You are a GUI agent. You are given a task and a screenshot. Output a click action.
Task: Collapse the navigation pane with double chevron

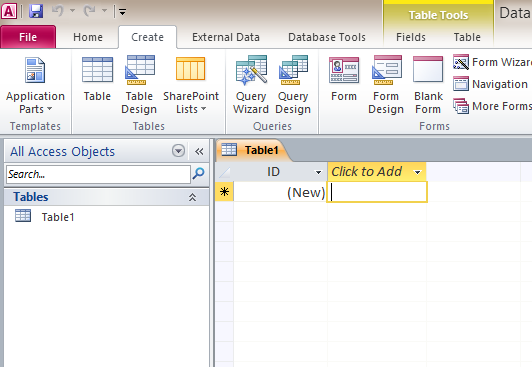click(x=199, y=151)
